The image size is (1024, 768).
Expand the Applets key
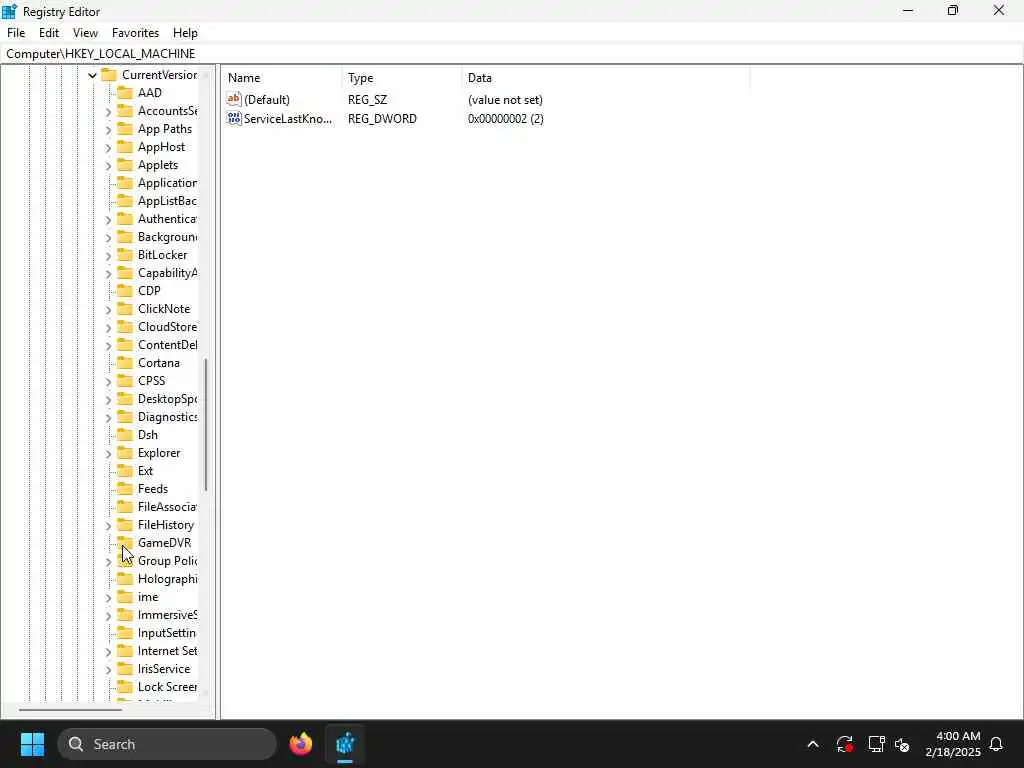108,165
